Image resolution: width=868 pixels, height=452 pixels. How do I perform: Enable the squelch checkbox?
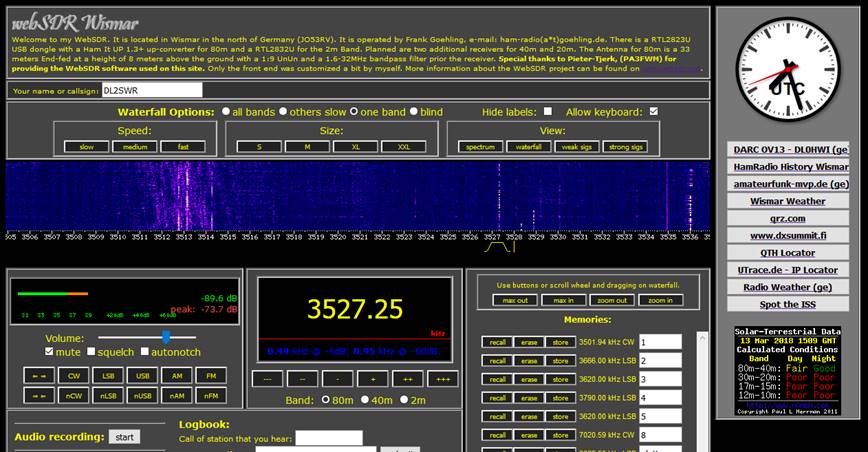pos(91,352)
